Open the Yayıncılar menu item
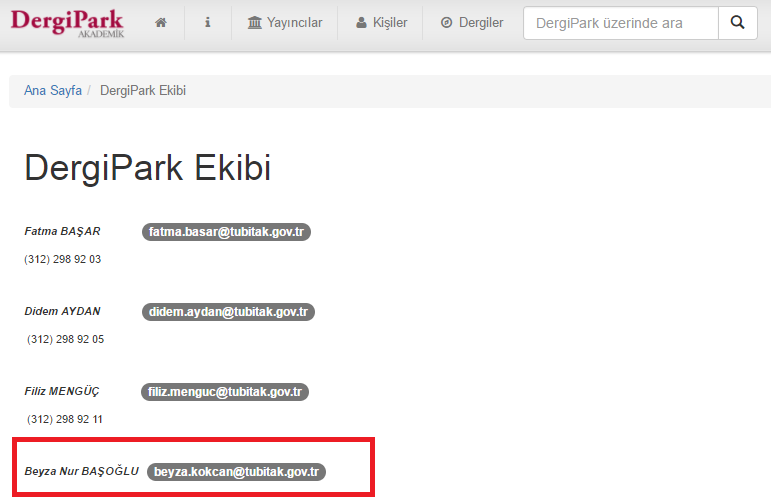The image size is (771, 504). pos(284,23)
